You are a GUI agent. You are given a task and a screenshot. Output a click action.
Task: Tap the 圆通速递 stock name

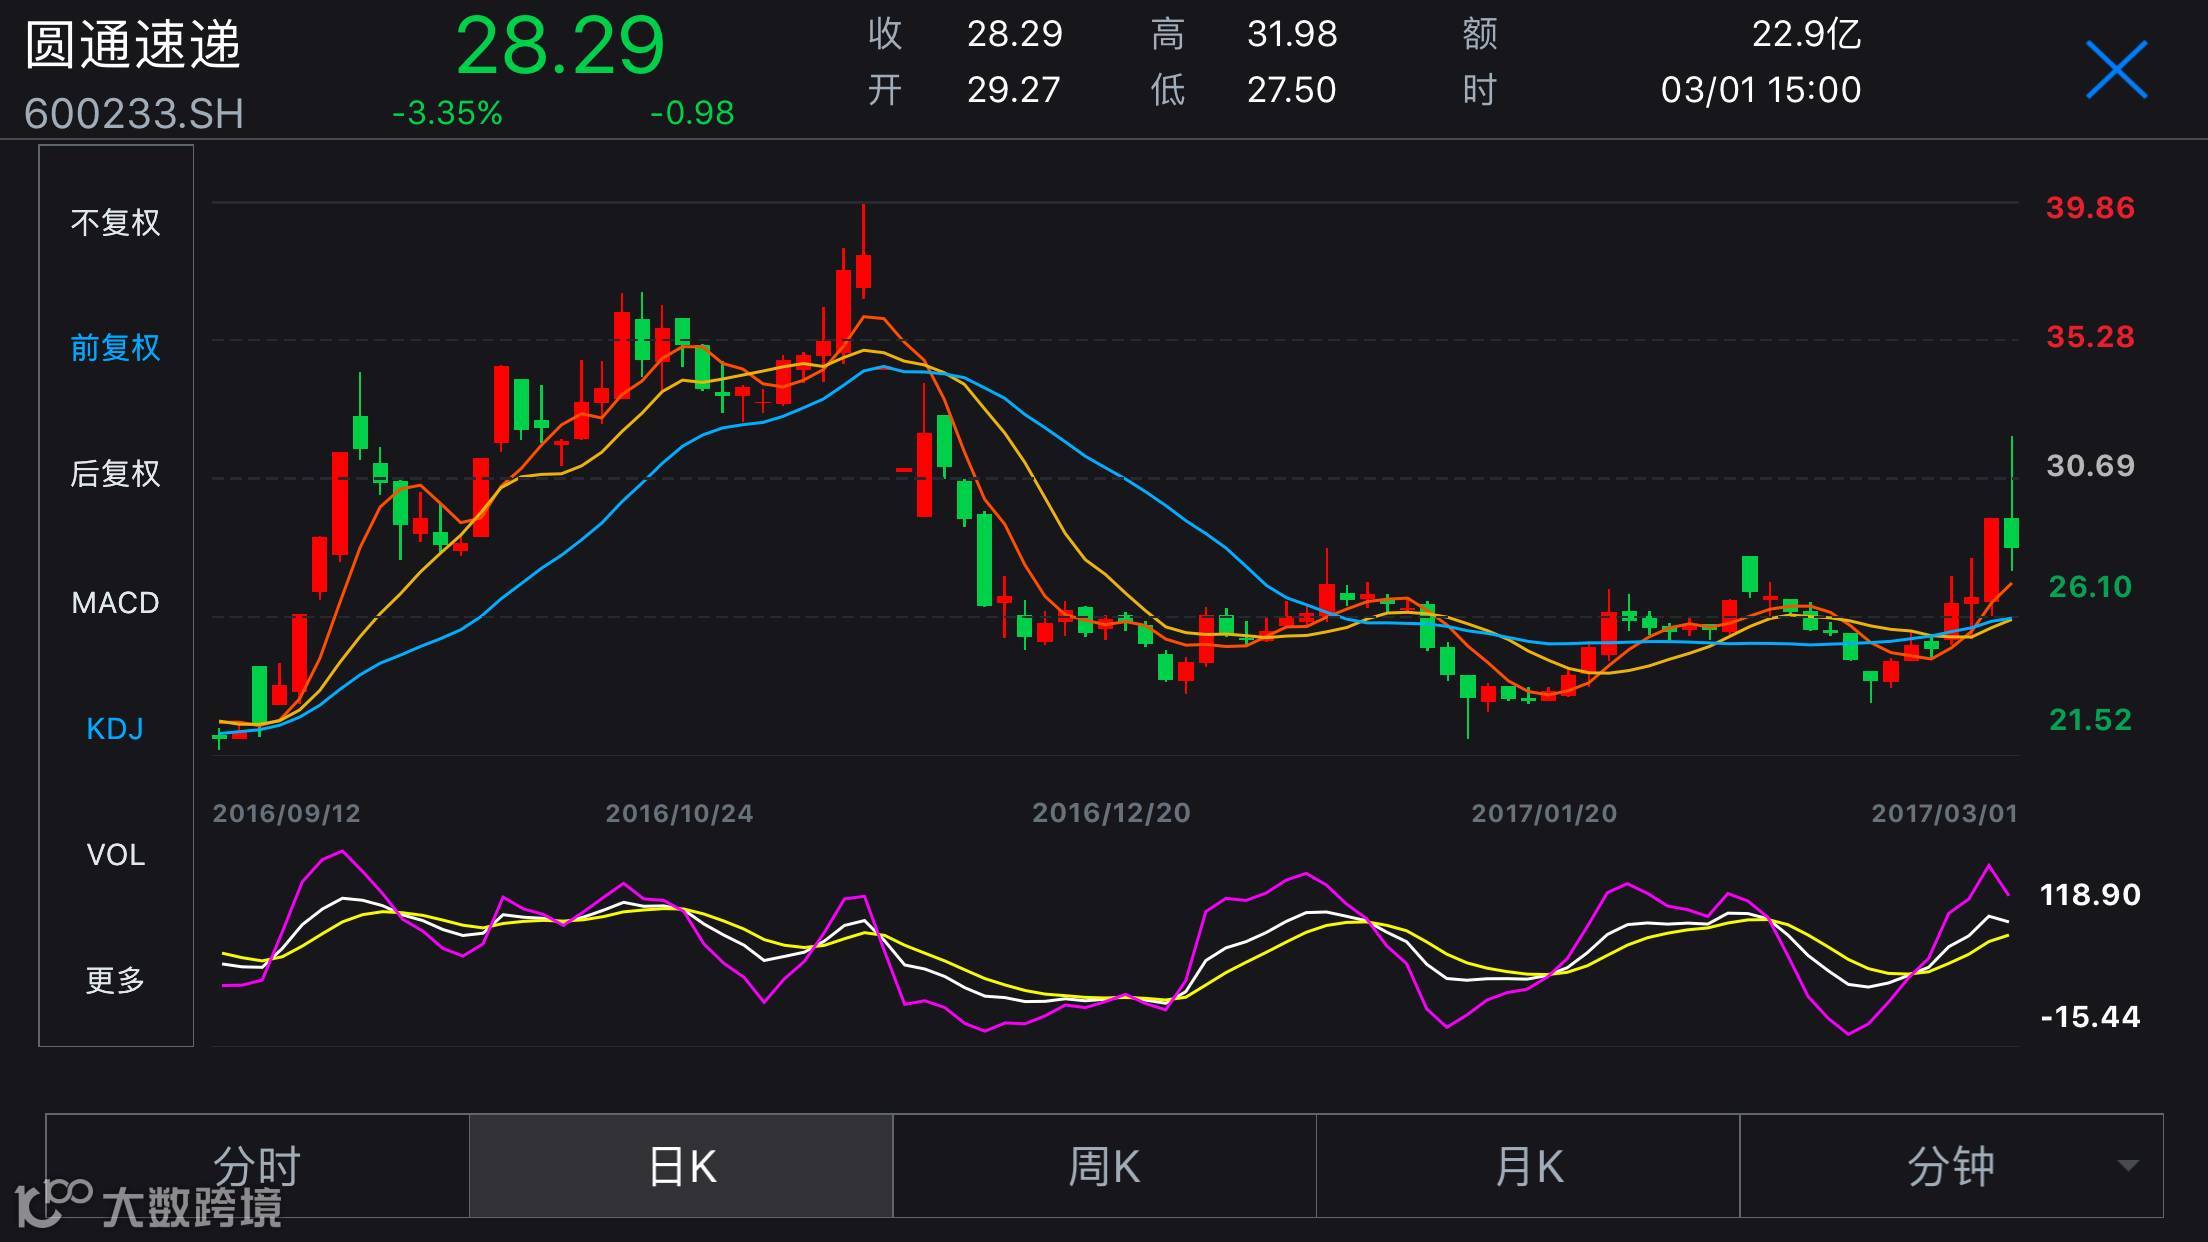point(133,45)
